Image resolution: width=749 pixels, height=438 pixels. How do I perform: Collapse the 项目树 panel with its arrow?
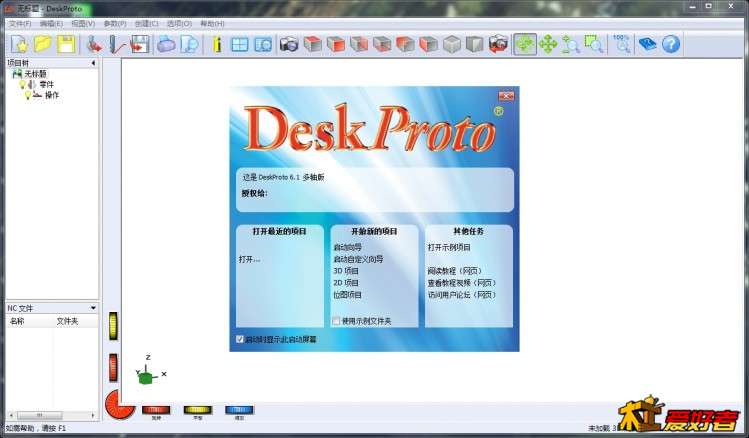pos(93,63)
